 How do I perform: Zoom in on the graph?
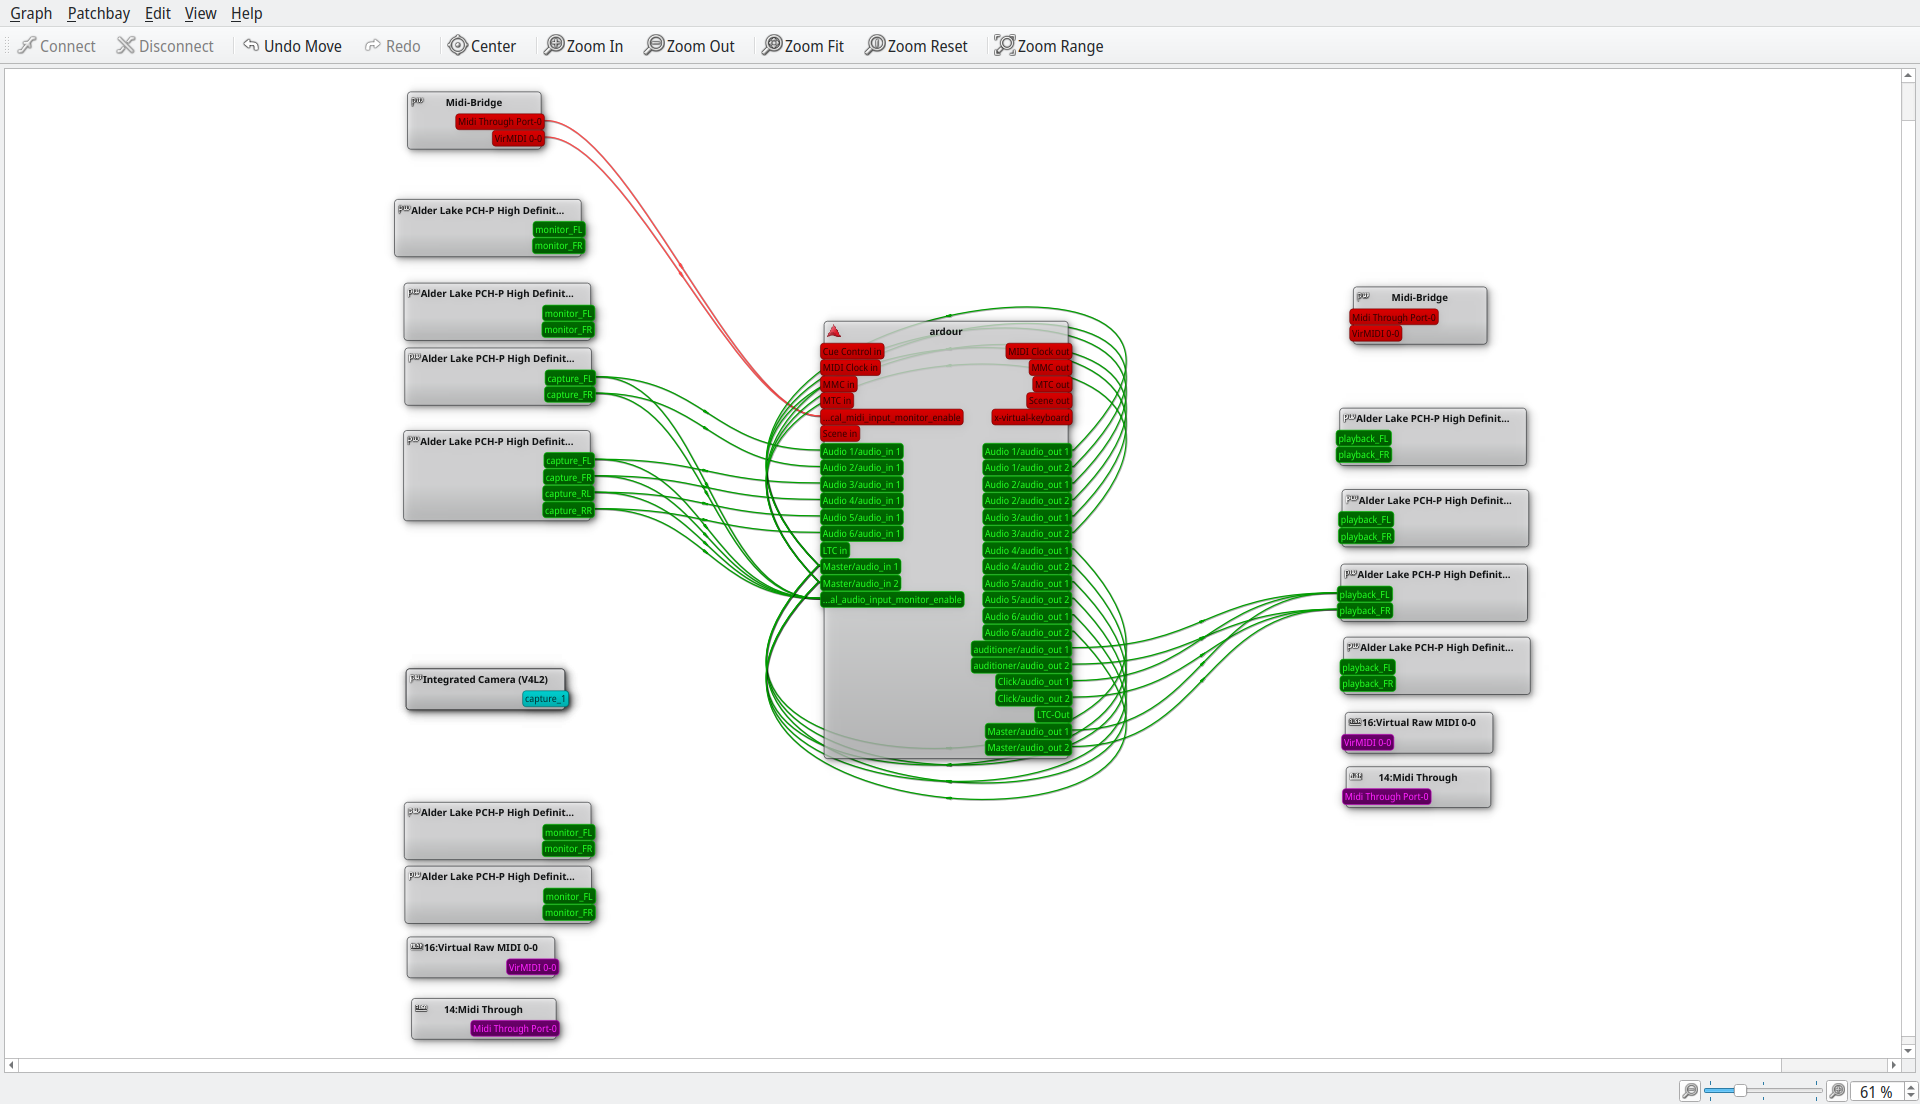[x=583, y=46]
